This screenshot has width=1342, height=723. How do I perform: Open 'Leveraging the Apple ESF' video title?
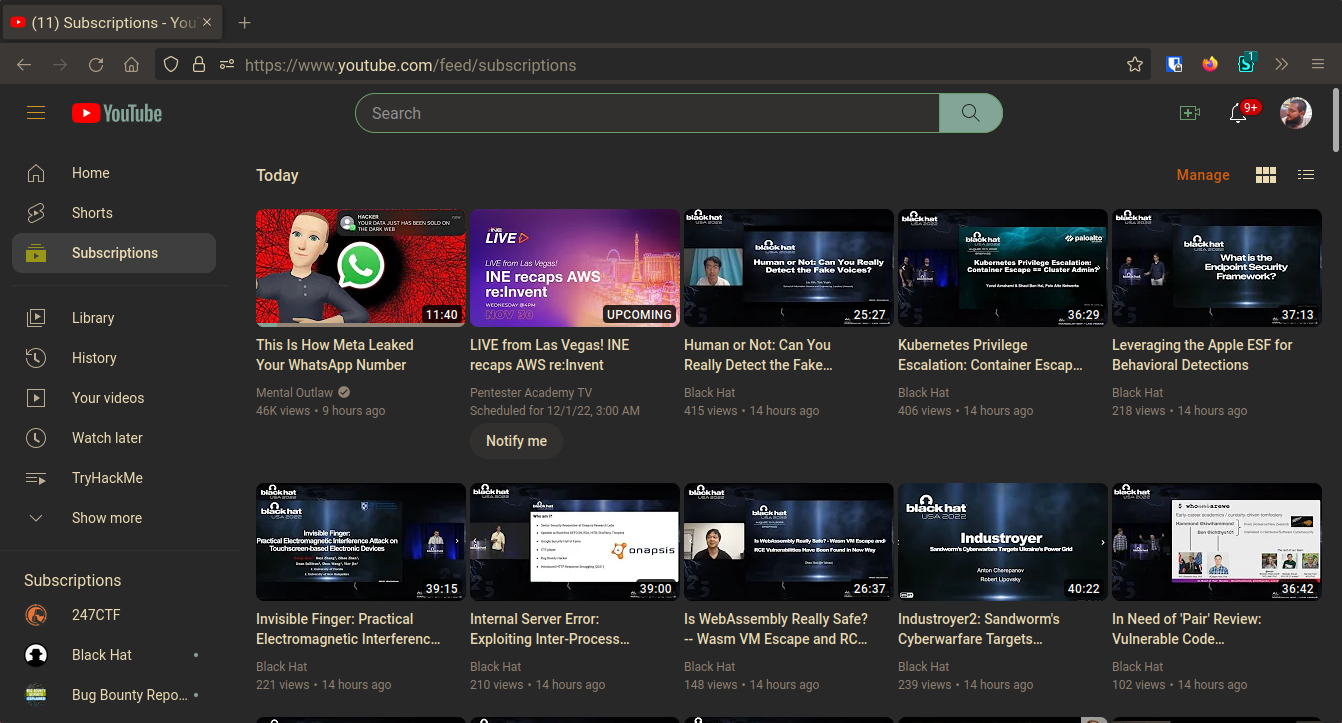tap(1202, 355)
